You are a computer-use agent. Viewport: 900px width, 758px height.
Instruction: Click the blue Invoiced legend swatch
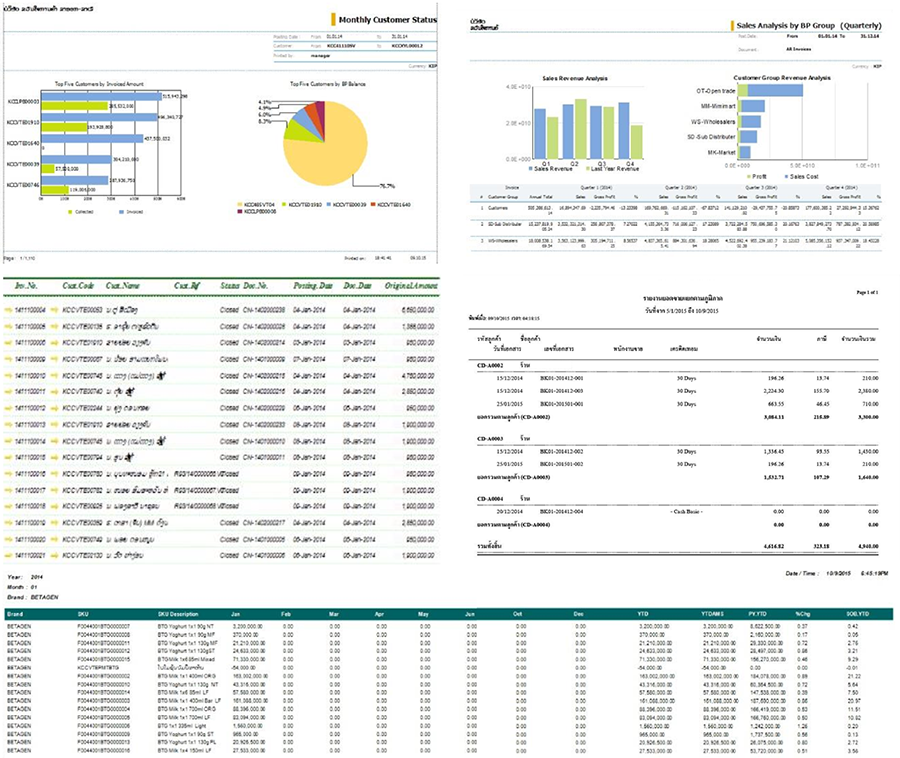(121, 212)
